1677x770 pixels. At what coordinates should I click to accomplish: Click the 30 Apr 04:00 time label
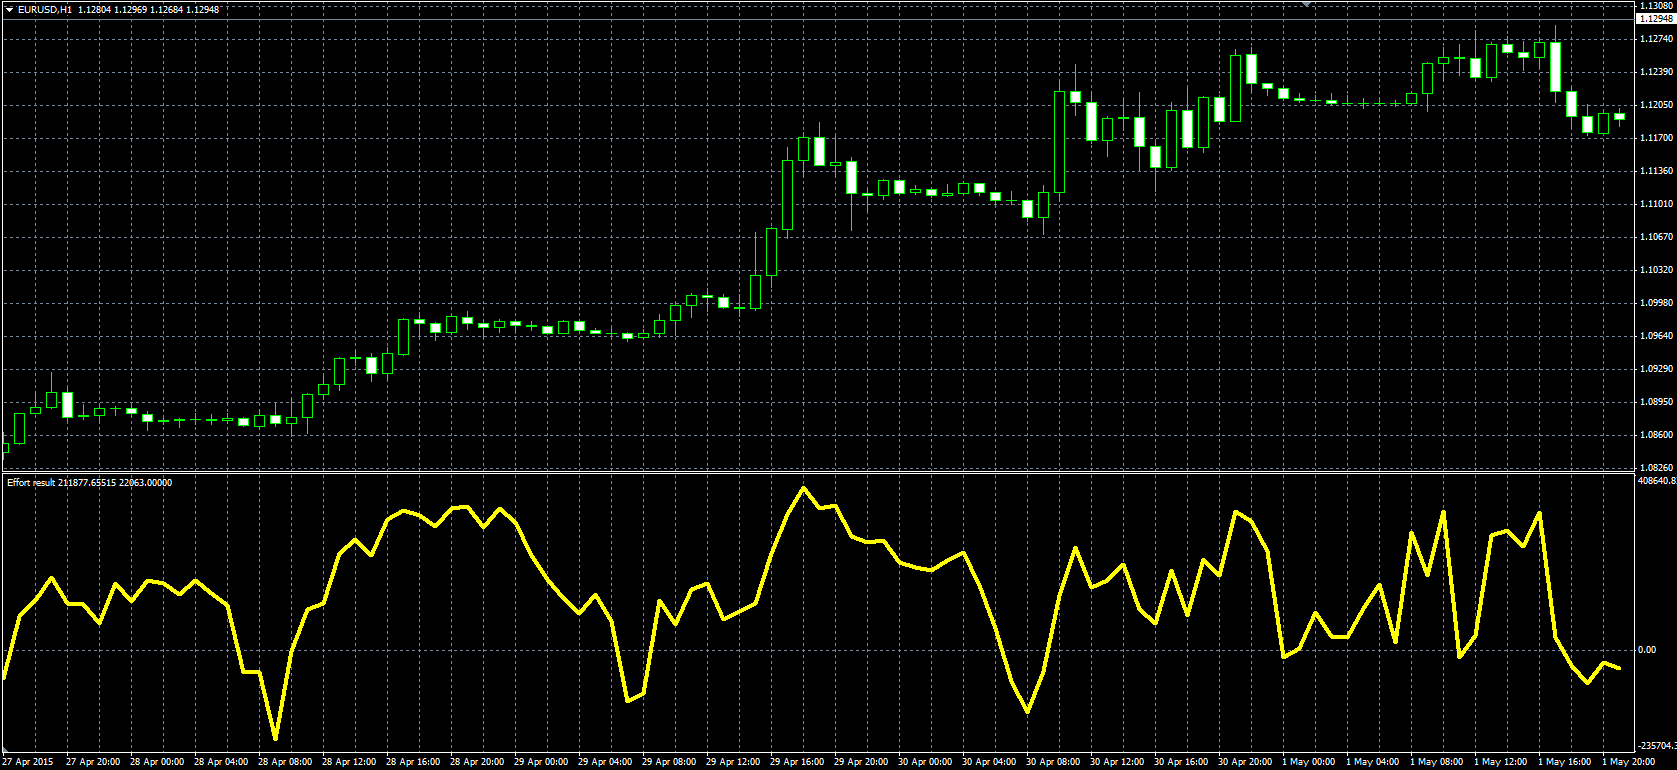[x=989, y=762]
